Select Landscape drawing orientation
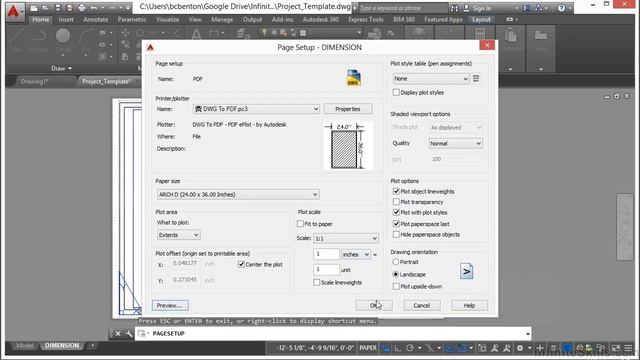The width and height of the screenshot is (640, 360). pyautogui.click(x=395, y=274)
